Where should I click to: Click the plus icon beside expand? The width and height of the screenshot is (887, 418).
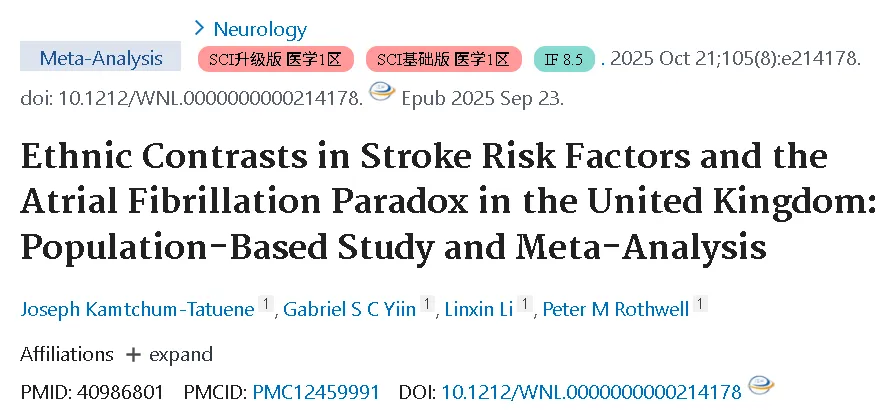[133, 355]
